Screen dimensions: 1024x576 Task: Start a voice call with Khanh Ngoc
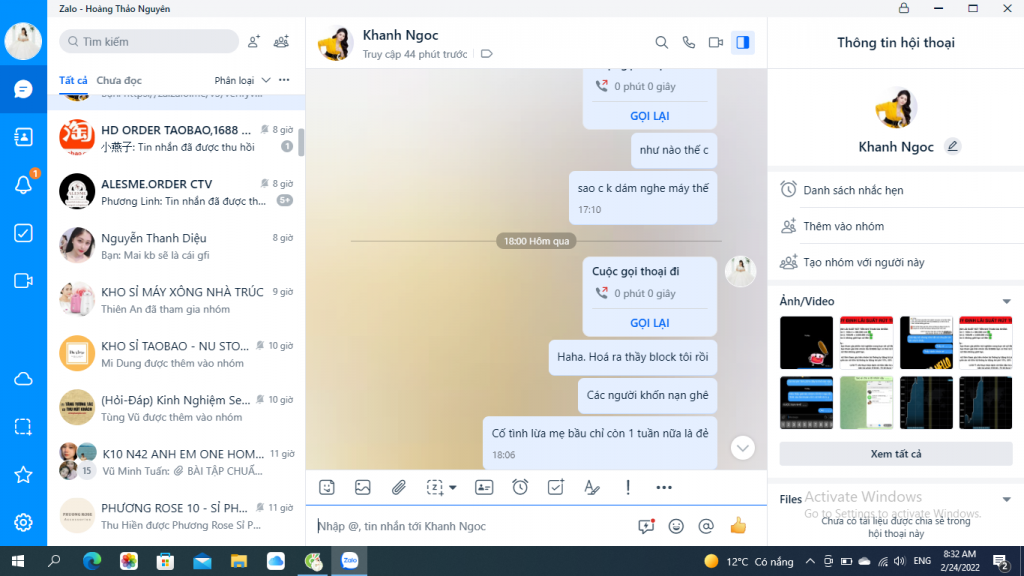688,42
